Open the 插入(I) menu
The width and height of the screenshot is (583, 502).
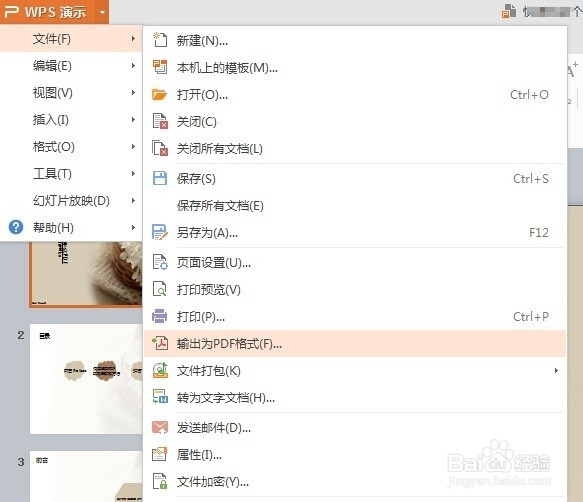pyautogui.click(x=71, y=119)
